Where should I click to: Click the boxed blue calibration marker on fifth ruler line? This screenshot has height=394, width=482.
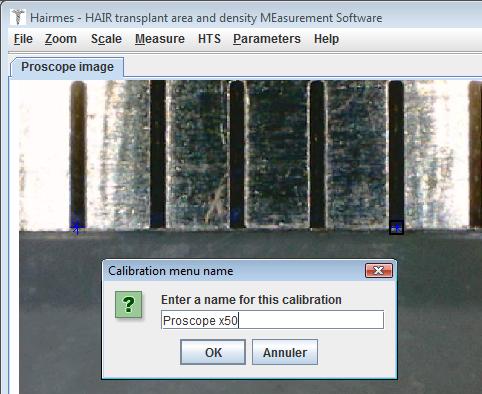(x=396, y=229)
